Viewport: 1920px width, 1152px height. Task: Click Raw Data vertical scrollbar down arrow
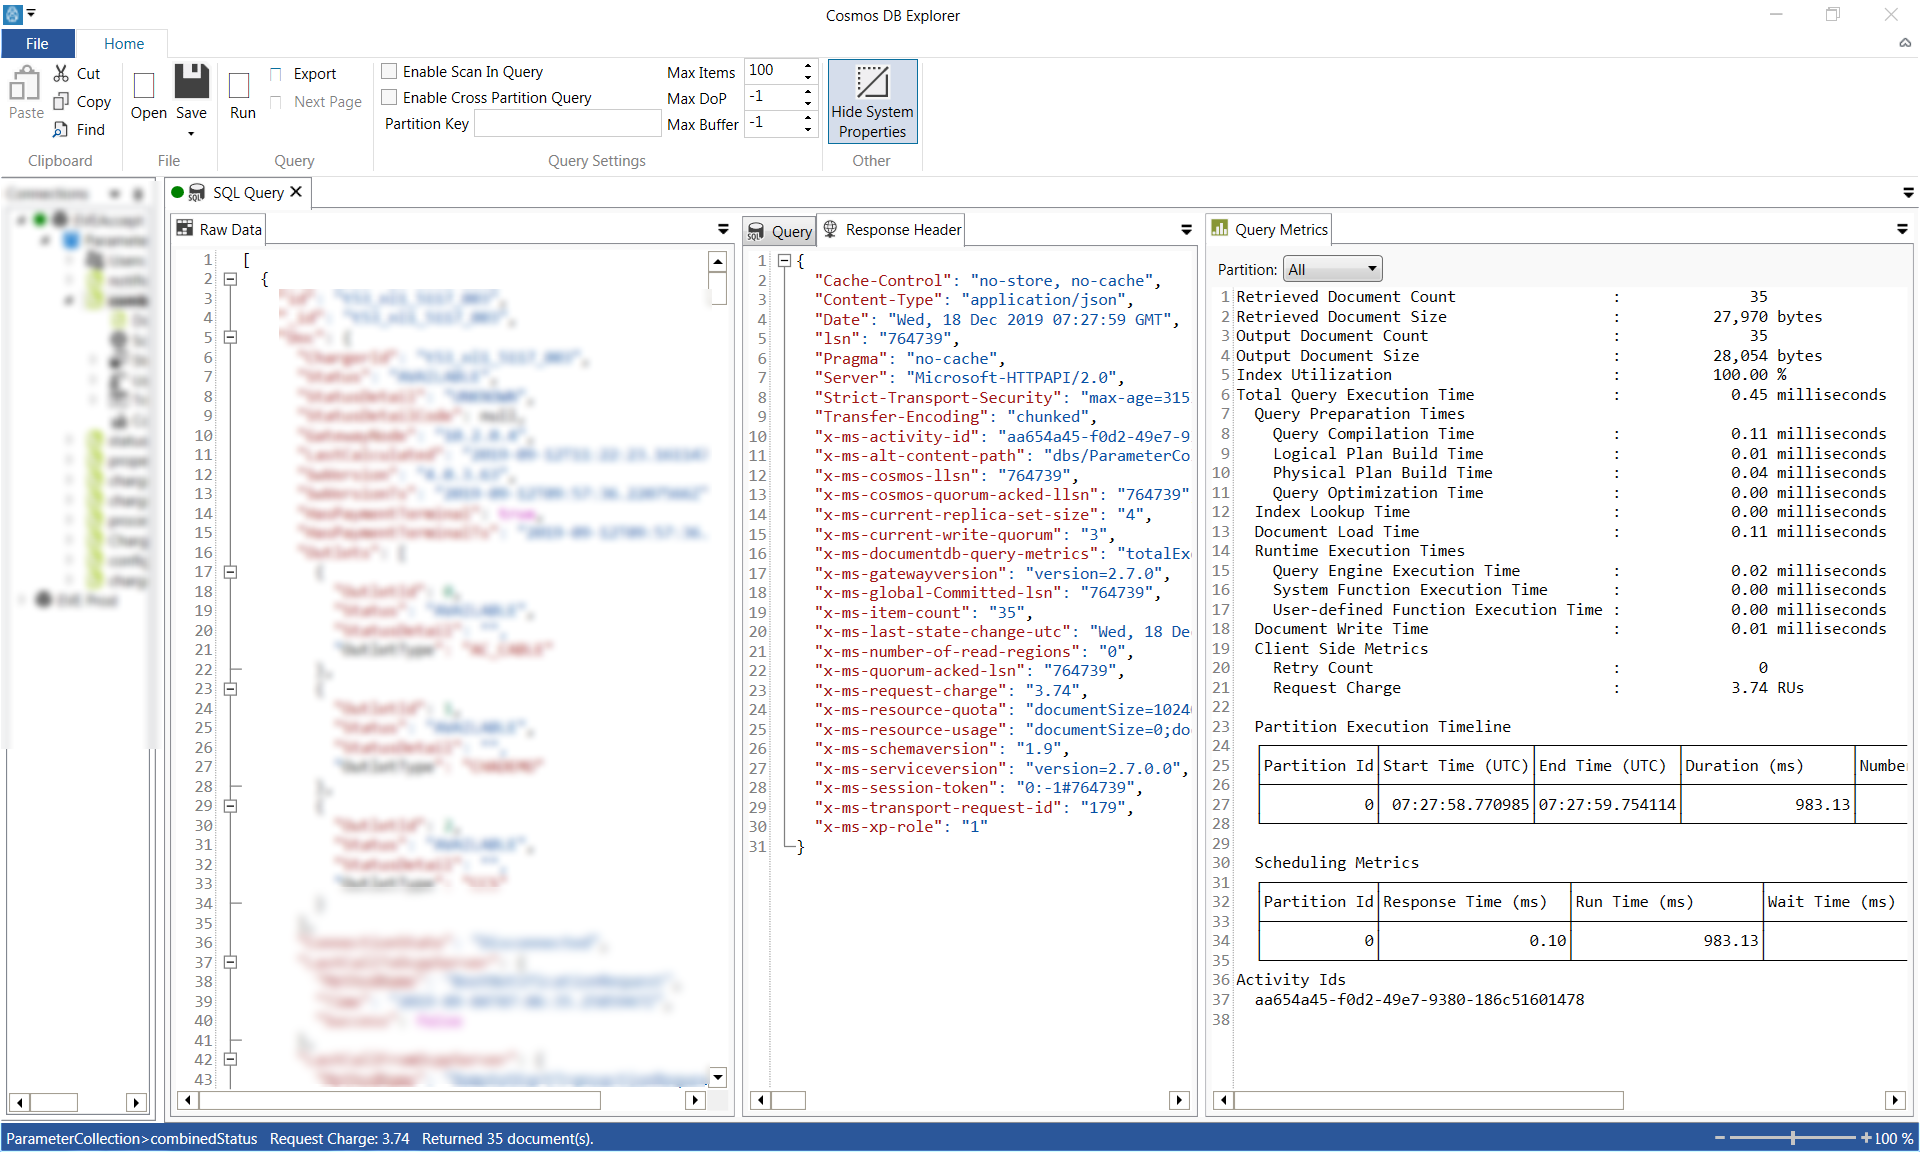tap(717, 1077)
